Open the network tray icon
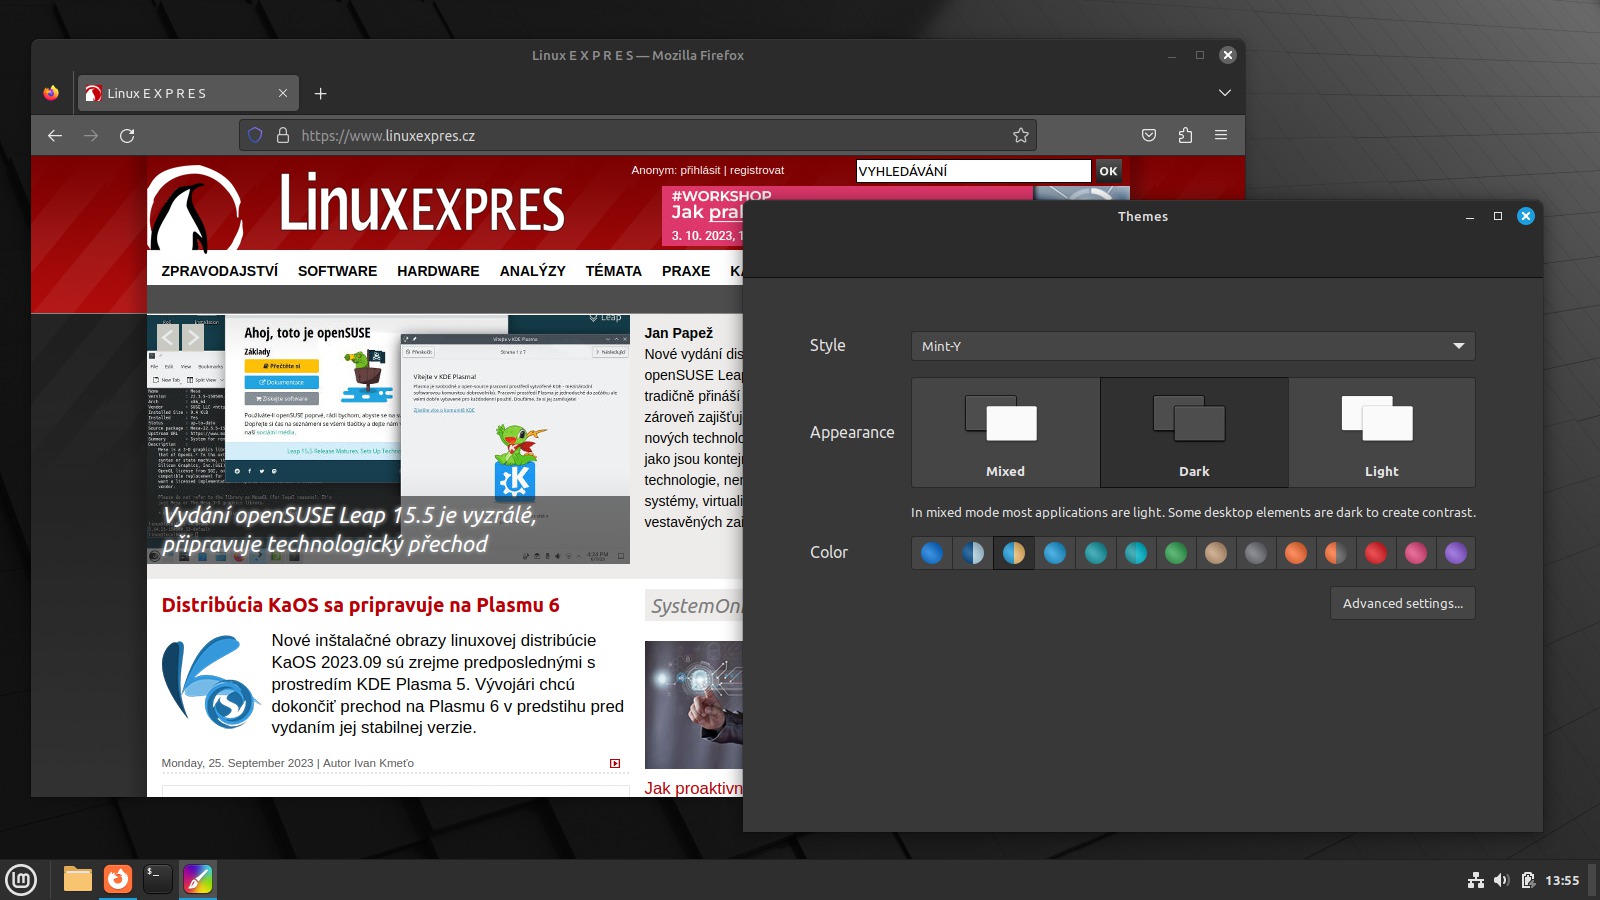Image resolution: width=1600 pixels, height=900 pixels. coord(1475,880)
